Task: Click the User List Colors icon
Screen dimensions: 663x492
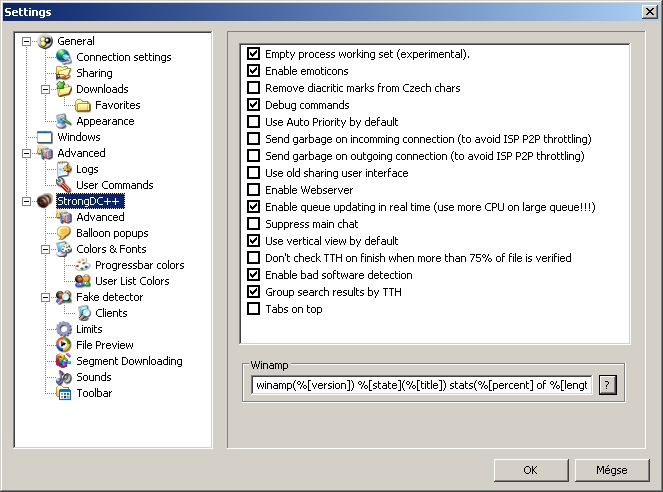Action: pyautogui.click(x=83, y=281)
